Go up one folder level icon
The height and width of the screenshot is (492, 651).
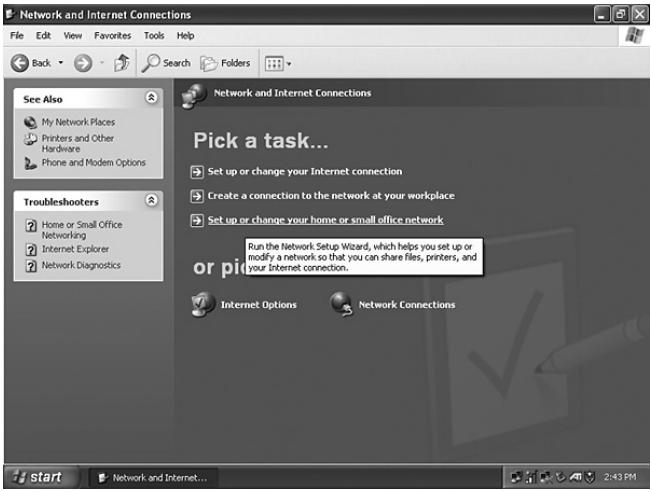tap(122, 63)
